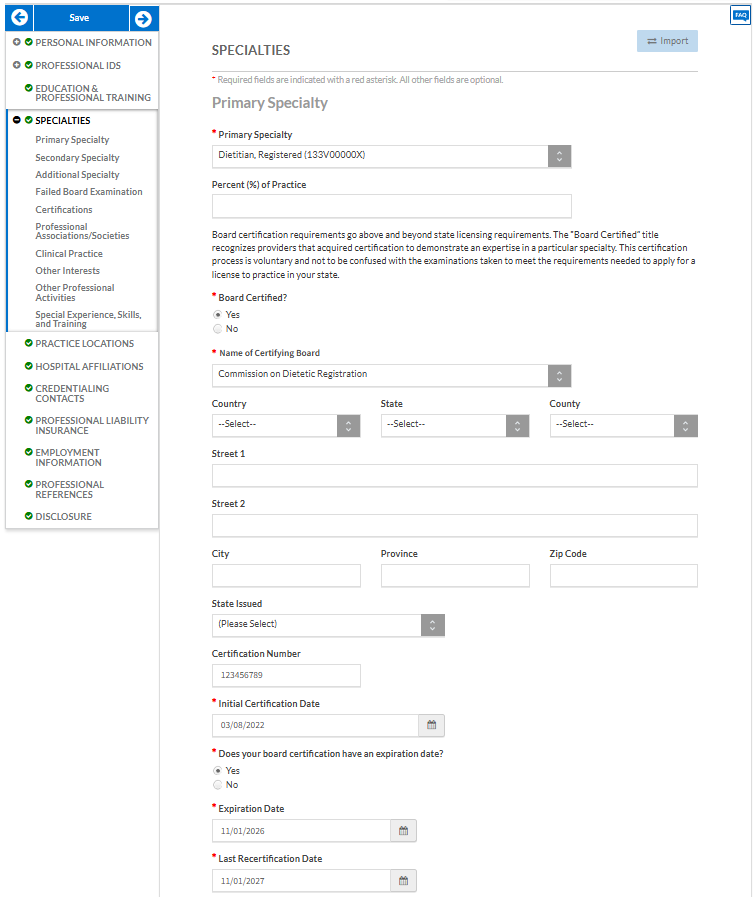Open Initial Certification Date calendar picker
The height and width of the screenshot is (897, 756).
pyautogui.click(x=432, y=725)
